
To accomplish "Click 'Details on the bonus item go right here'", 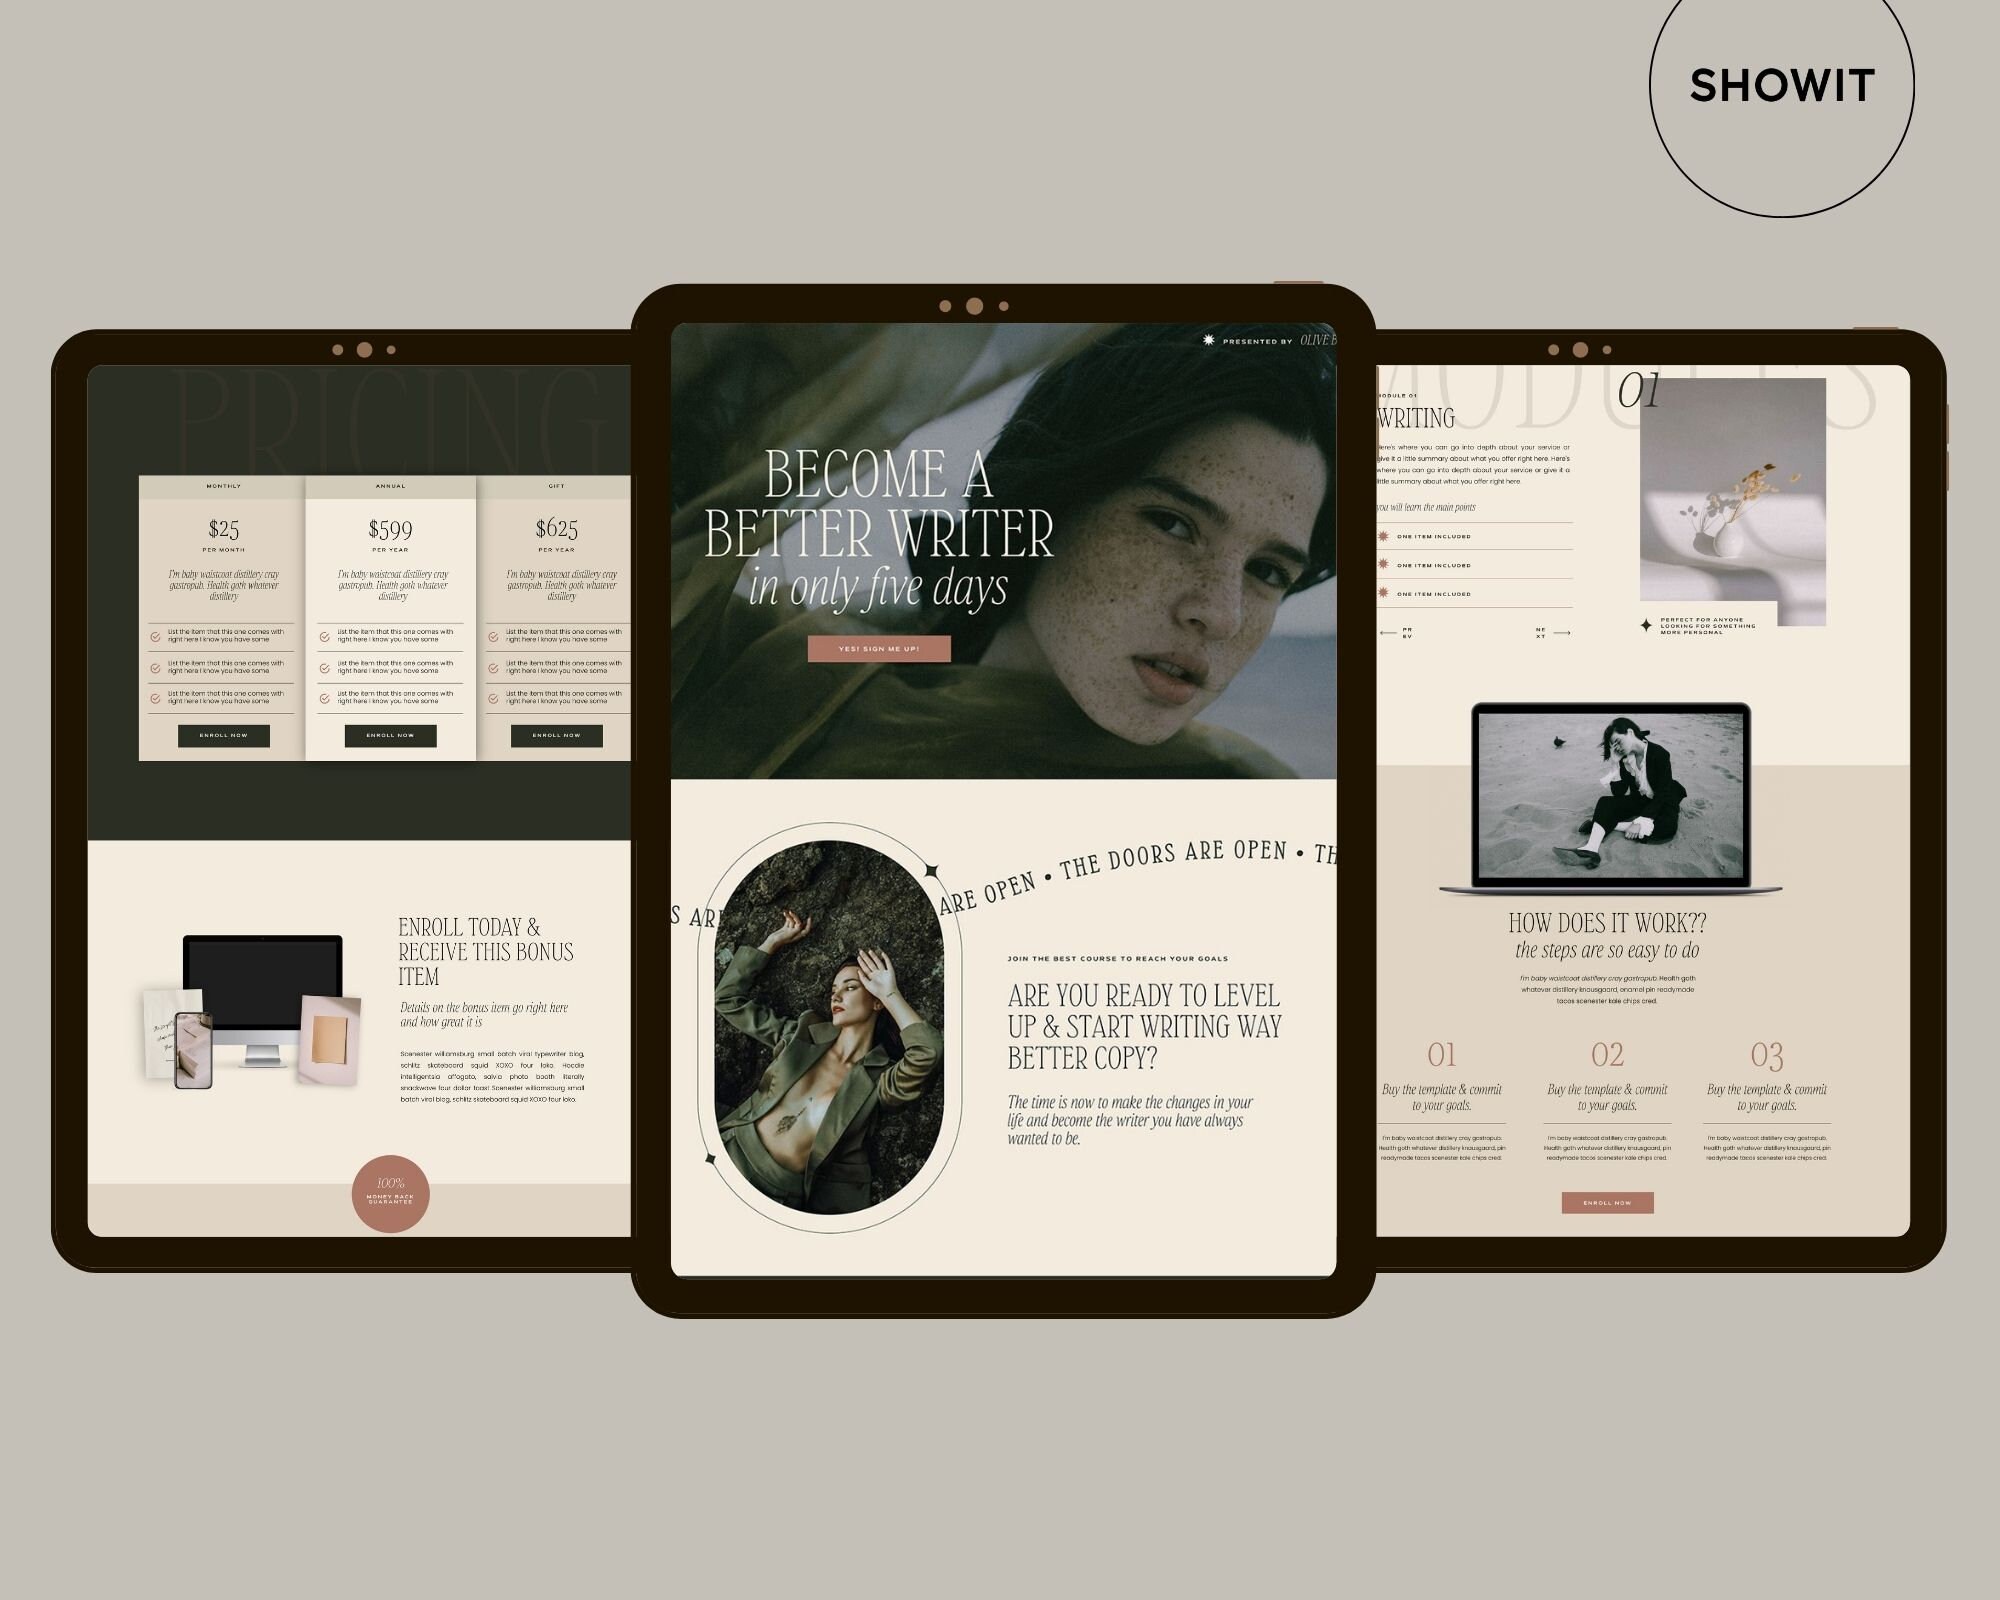I will pos(484,1015).
